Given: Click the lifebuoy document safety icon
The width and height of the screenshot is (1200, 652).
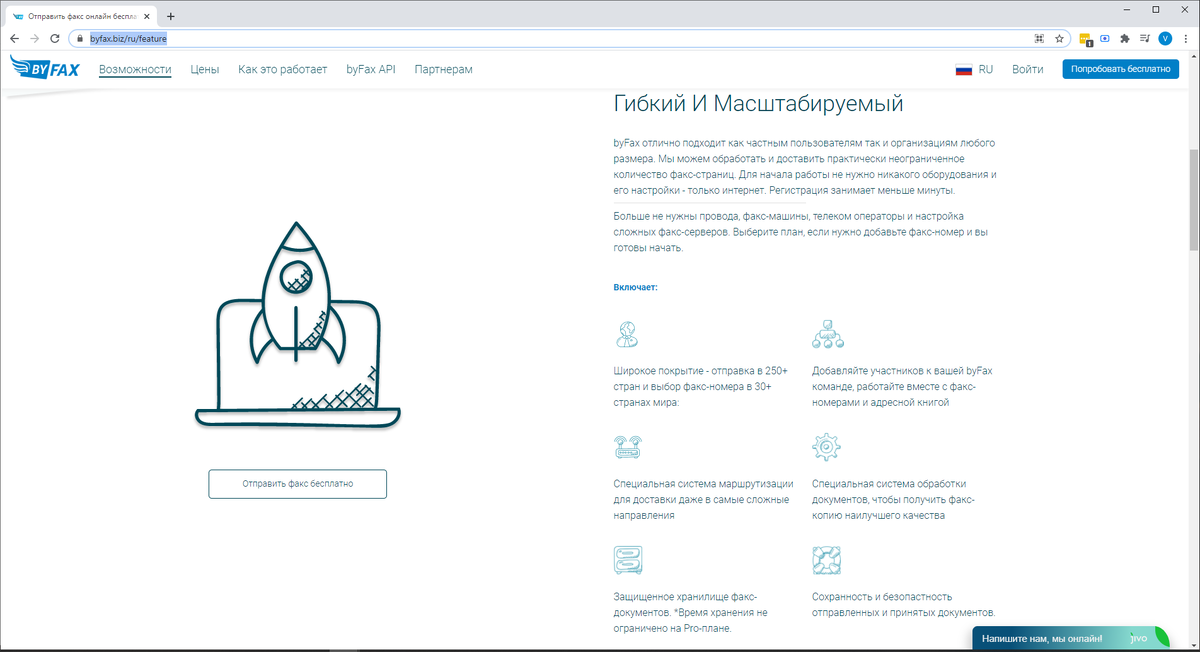Looking at the screenshot, I should click(827, 558).
